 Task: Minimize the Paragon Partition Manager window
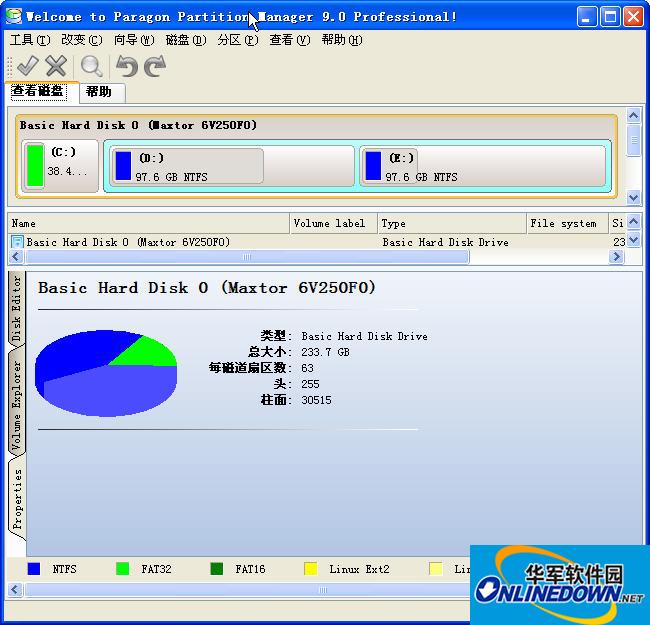click(x=587, y=17)
